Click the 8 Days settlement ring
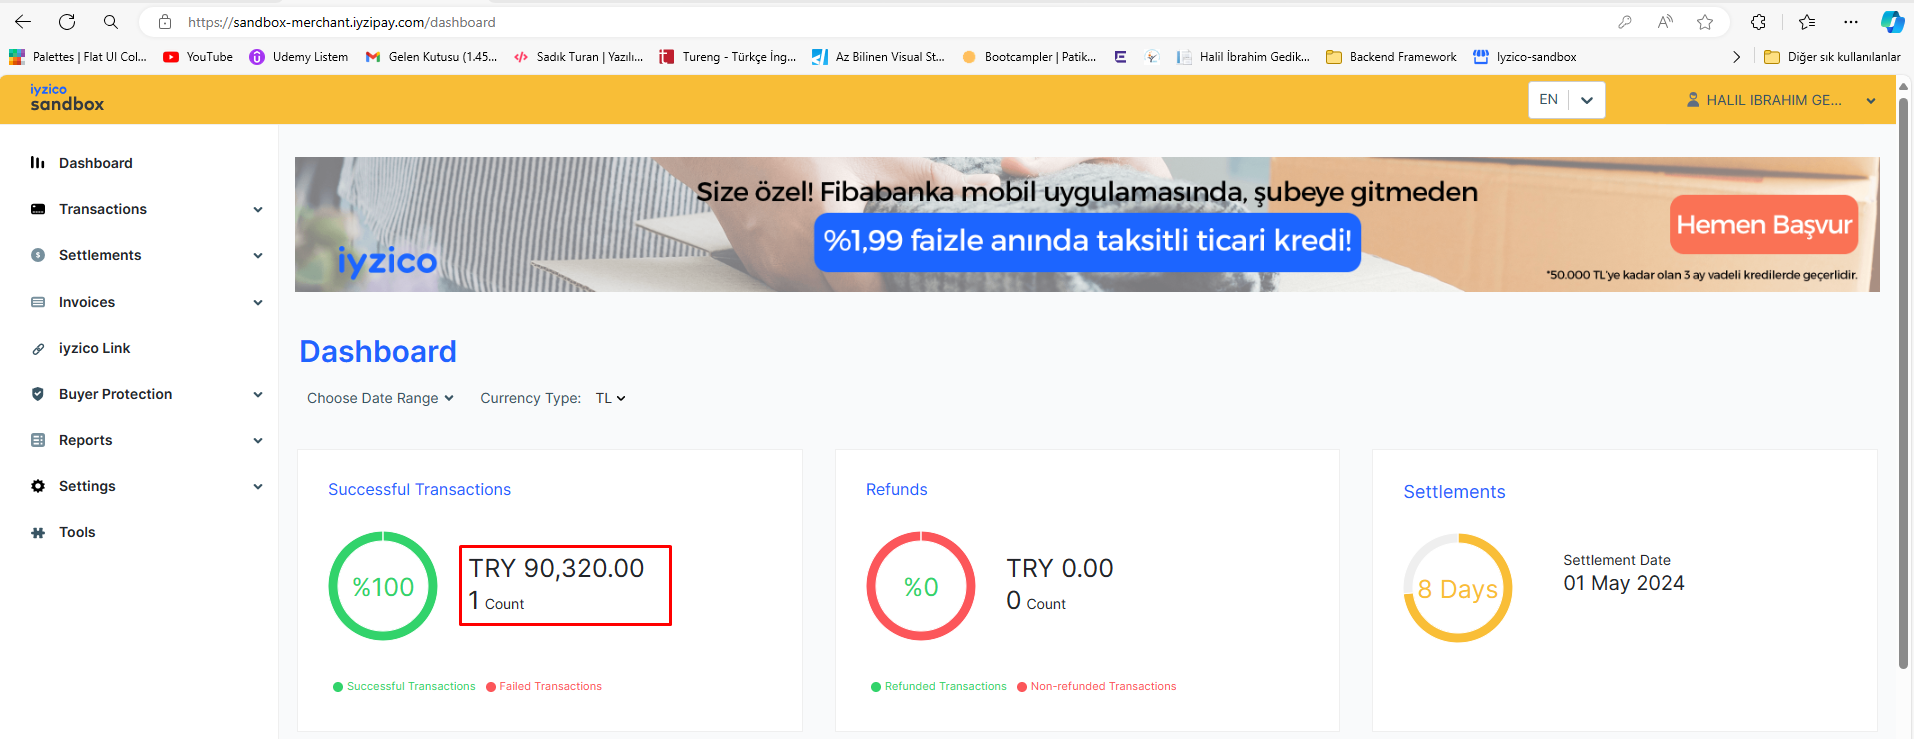1914x739 pixels. coord(1458,588)
